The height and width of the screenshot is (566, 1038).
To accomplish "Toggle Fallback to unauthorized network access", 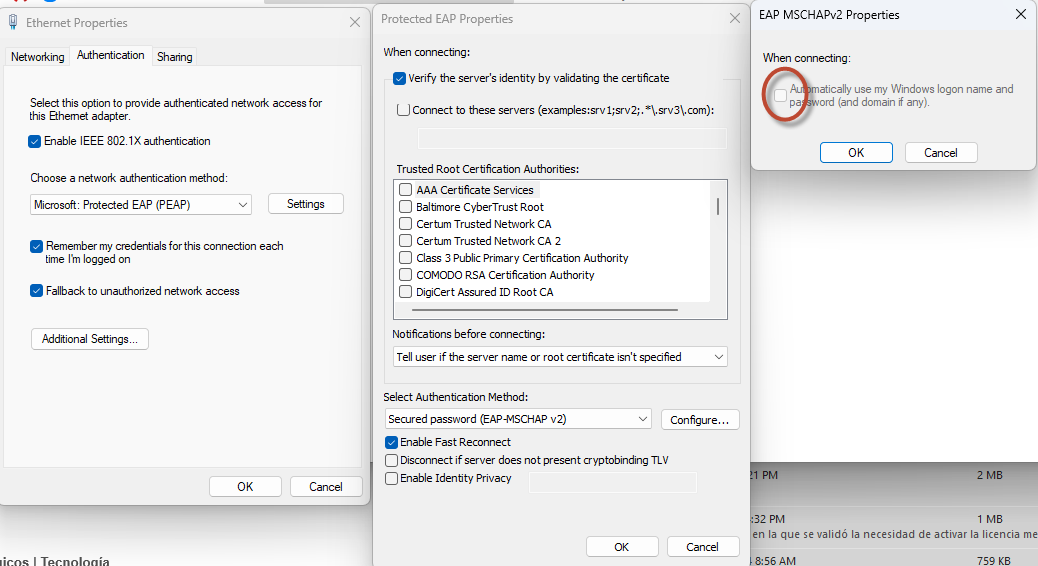I will pyautogui.click(x=37, y=291).
